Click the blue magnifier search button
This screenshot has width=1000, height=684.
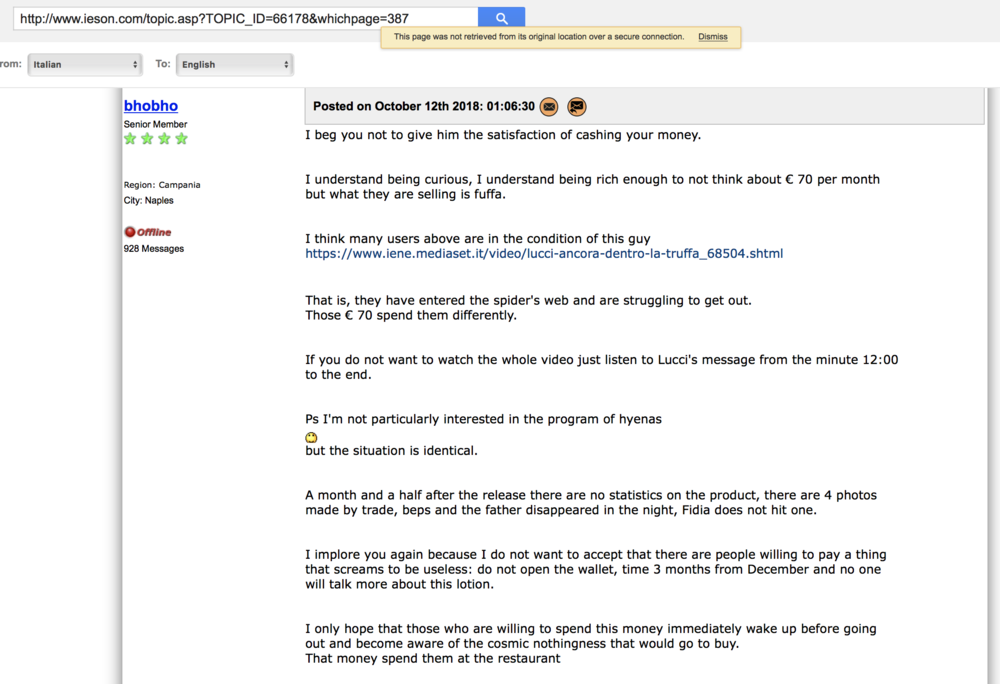click(x=501, y=18)
